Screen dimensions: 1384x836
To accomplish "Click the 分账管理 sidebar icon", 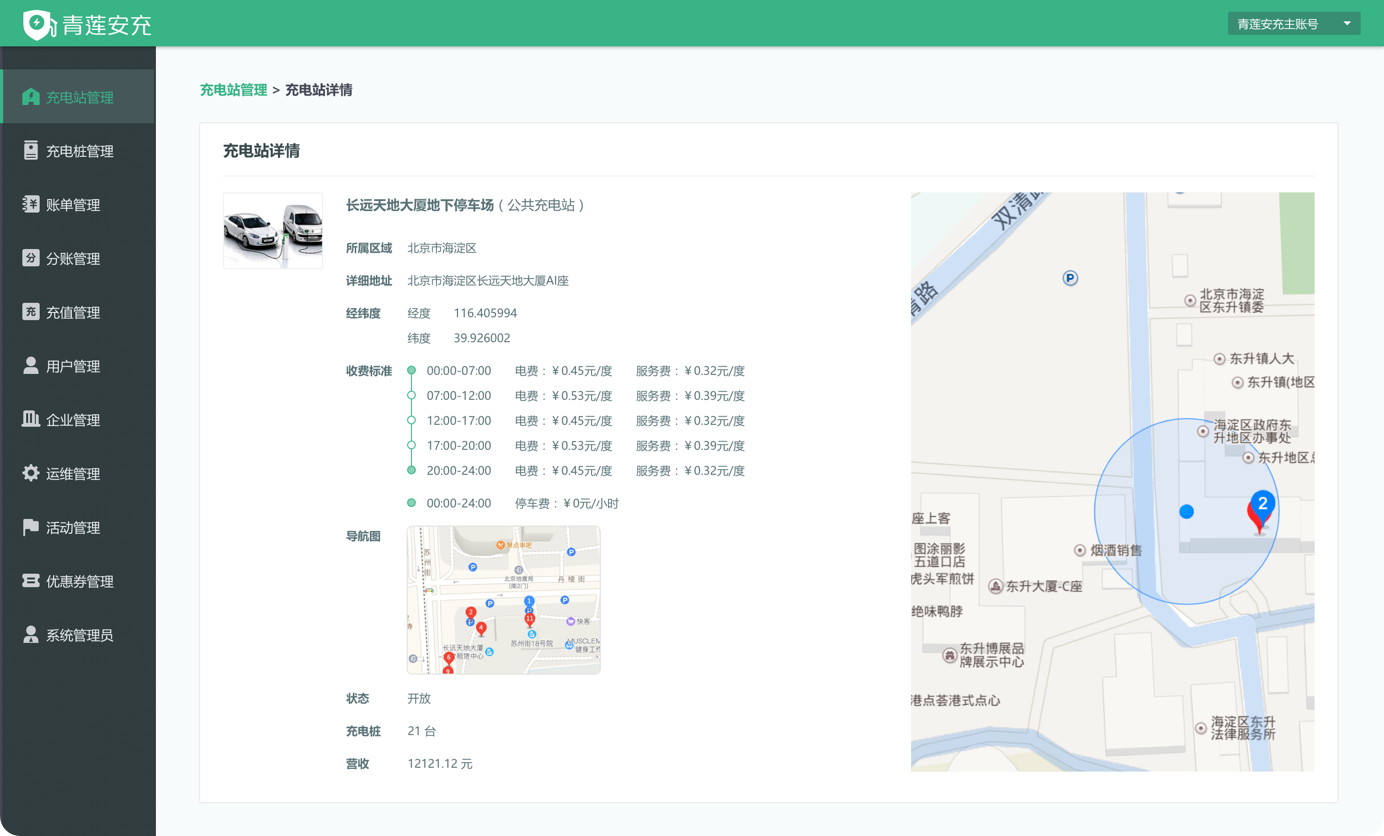I will point(31,258).
